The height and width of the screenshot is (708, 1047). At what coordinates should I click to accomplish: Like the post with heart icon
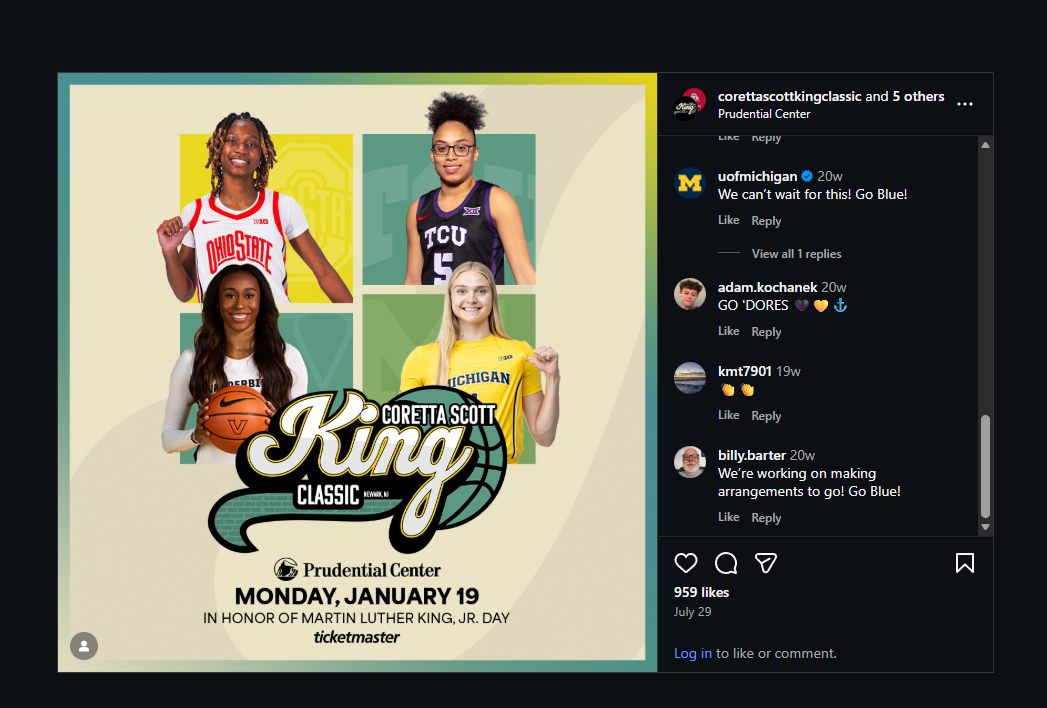(x=686, y=563)
